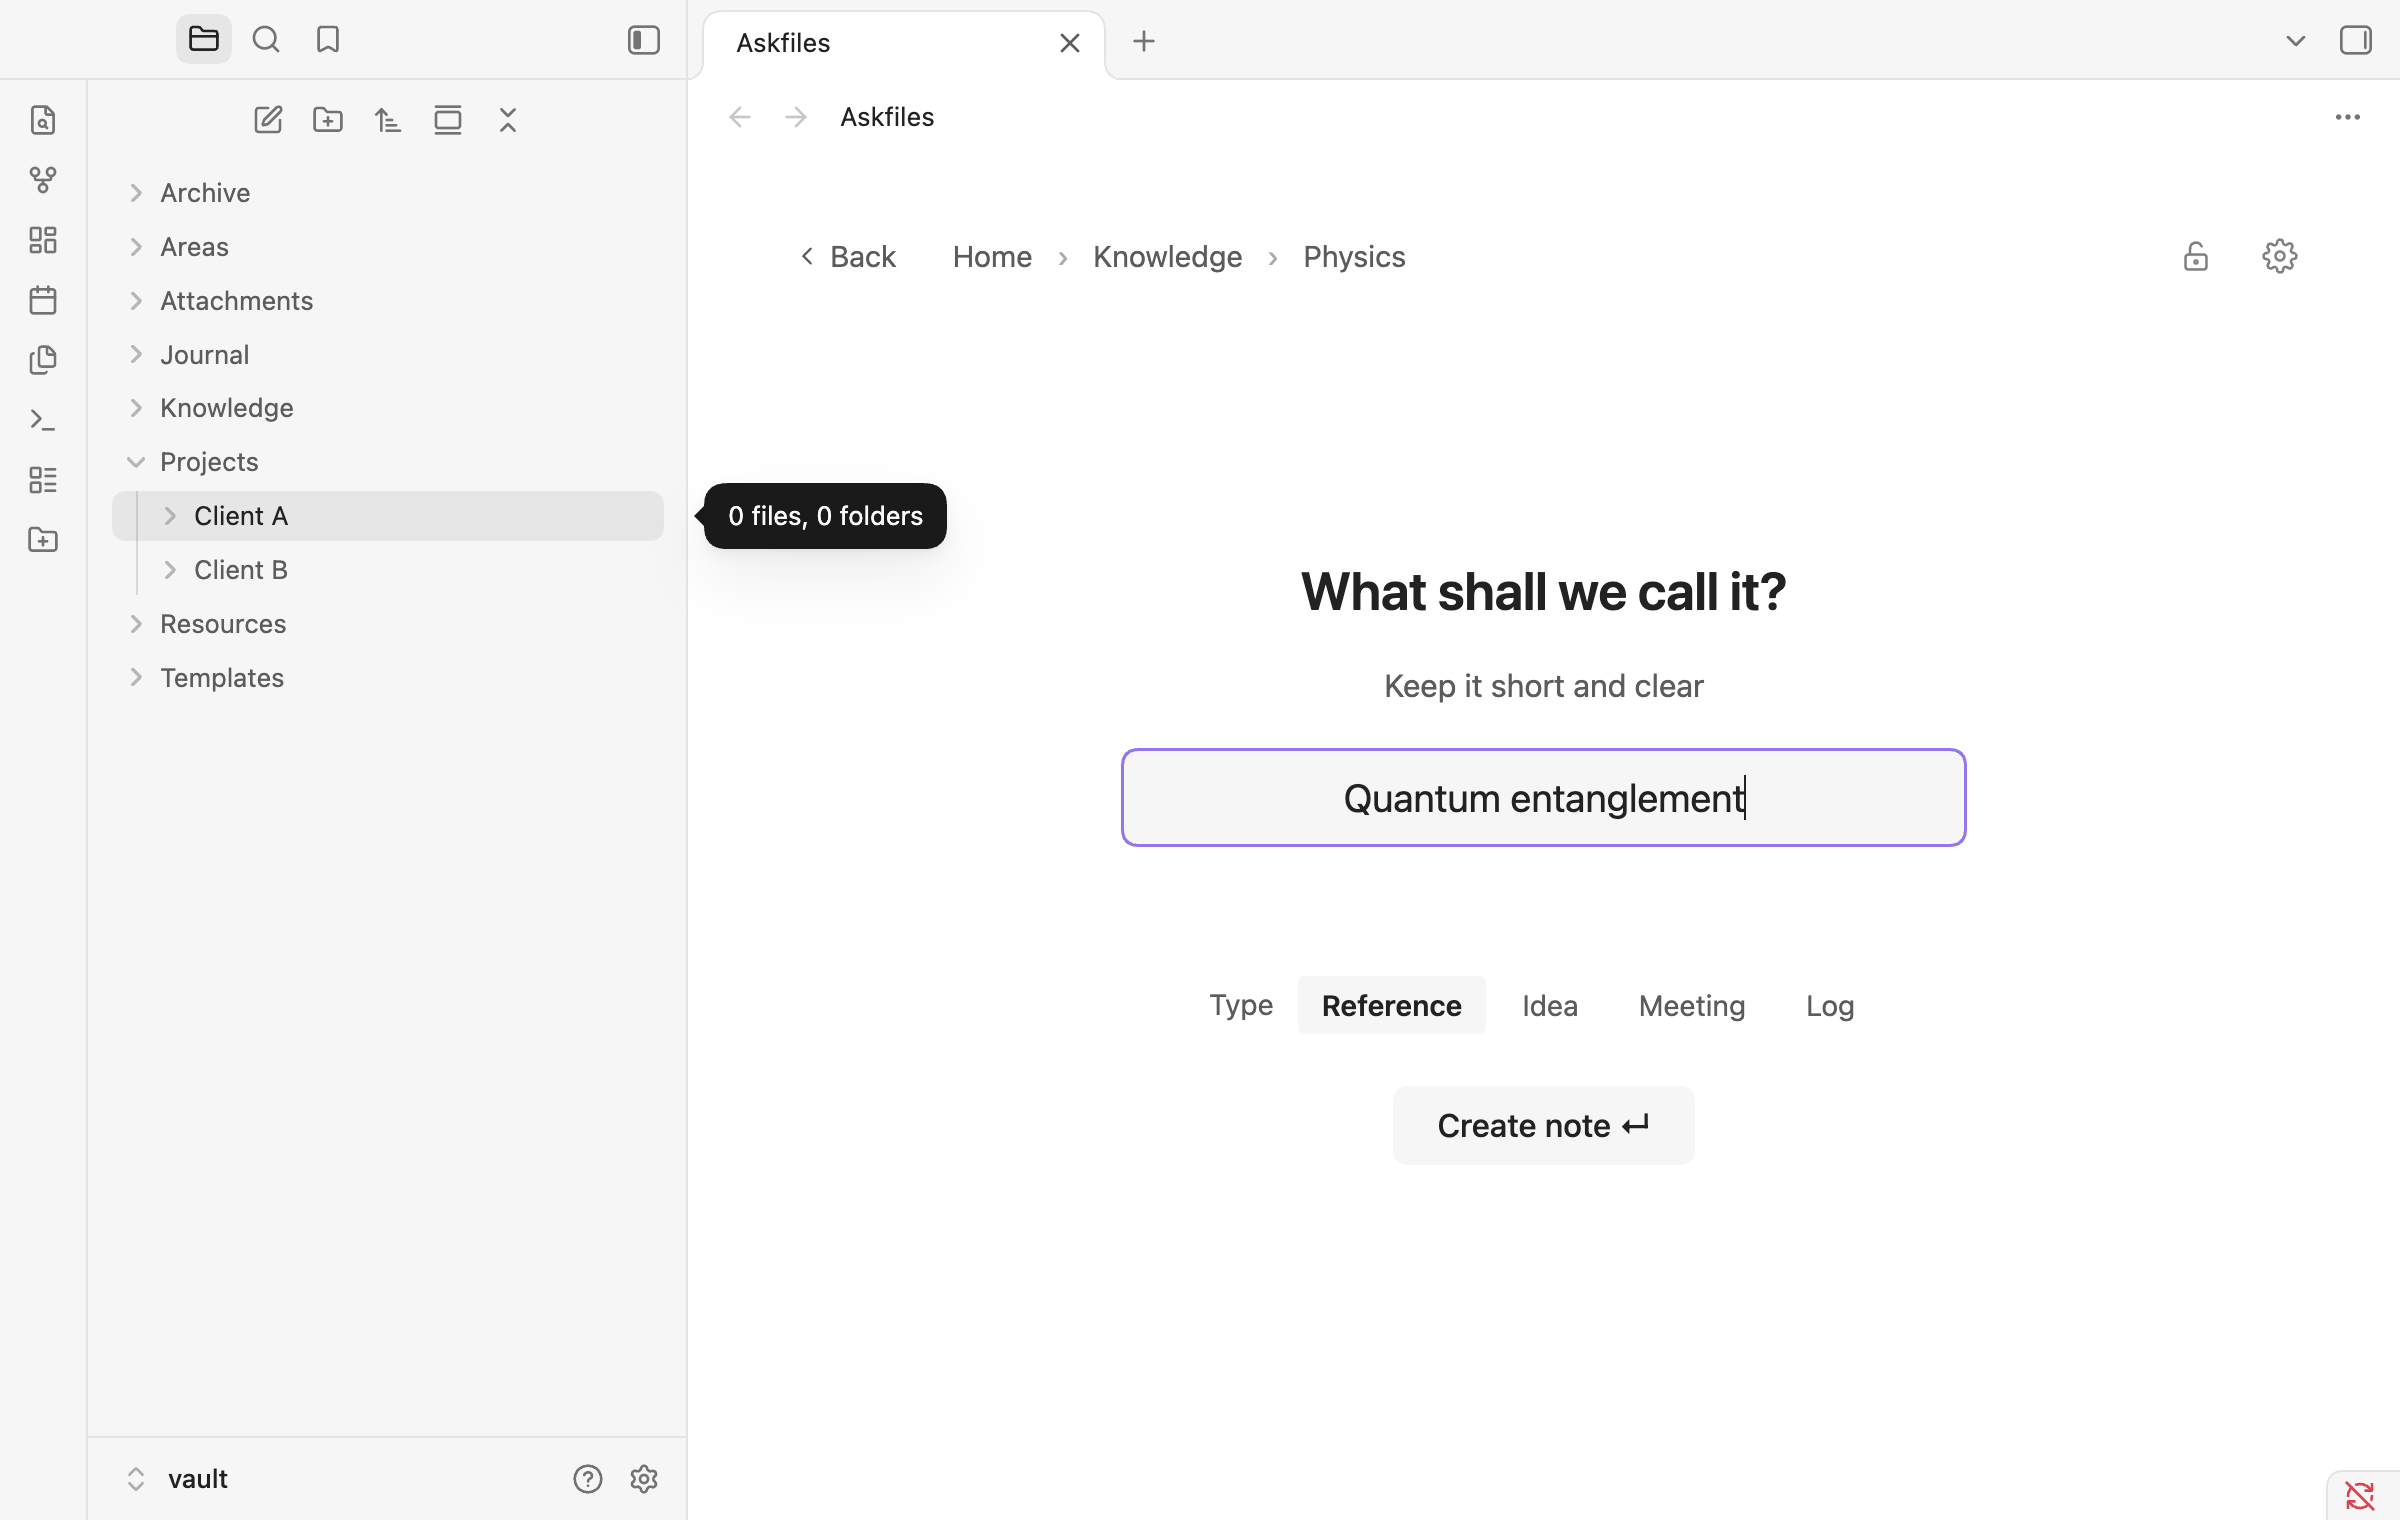Viewport: 2400px width, 1520px height.
Task: Open the file explorer tab icon
Action: (x=203, y=40)
